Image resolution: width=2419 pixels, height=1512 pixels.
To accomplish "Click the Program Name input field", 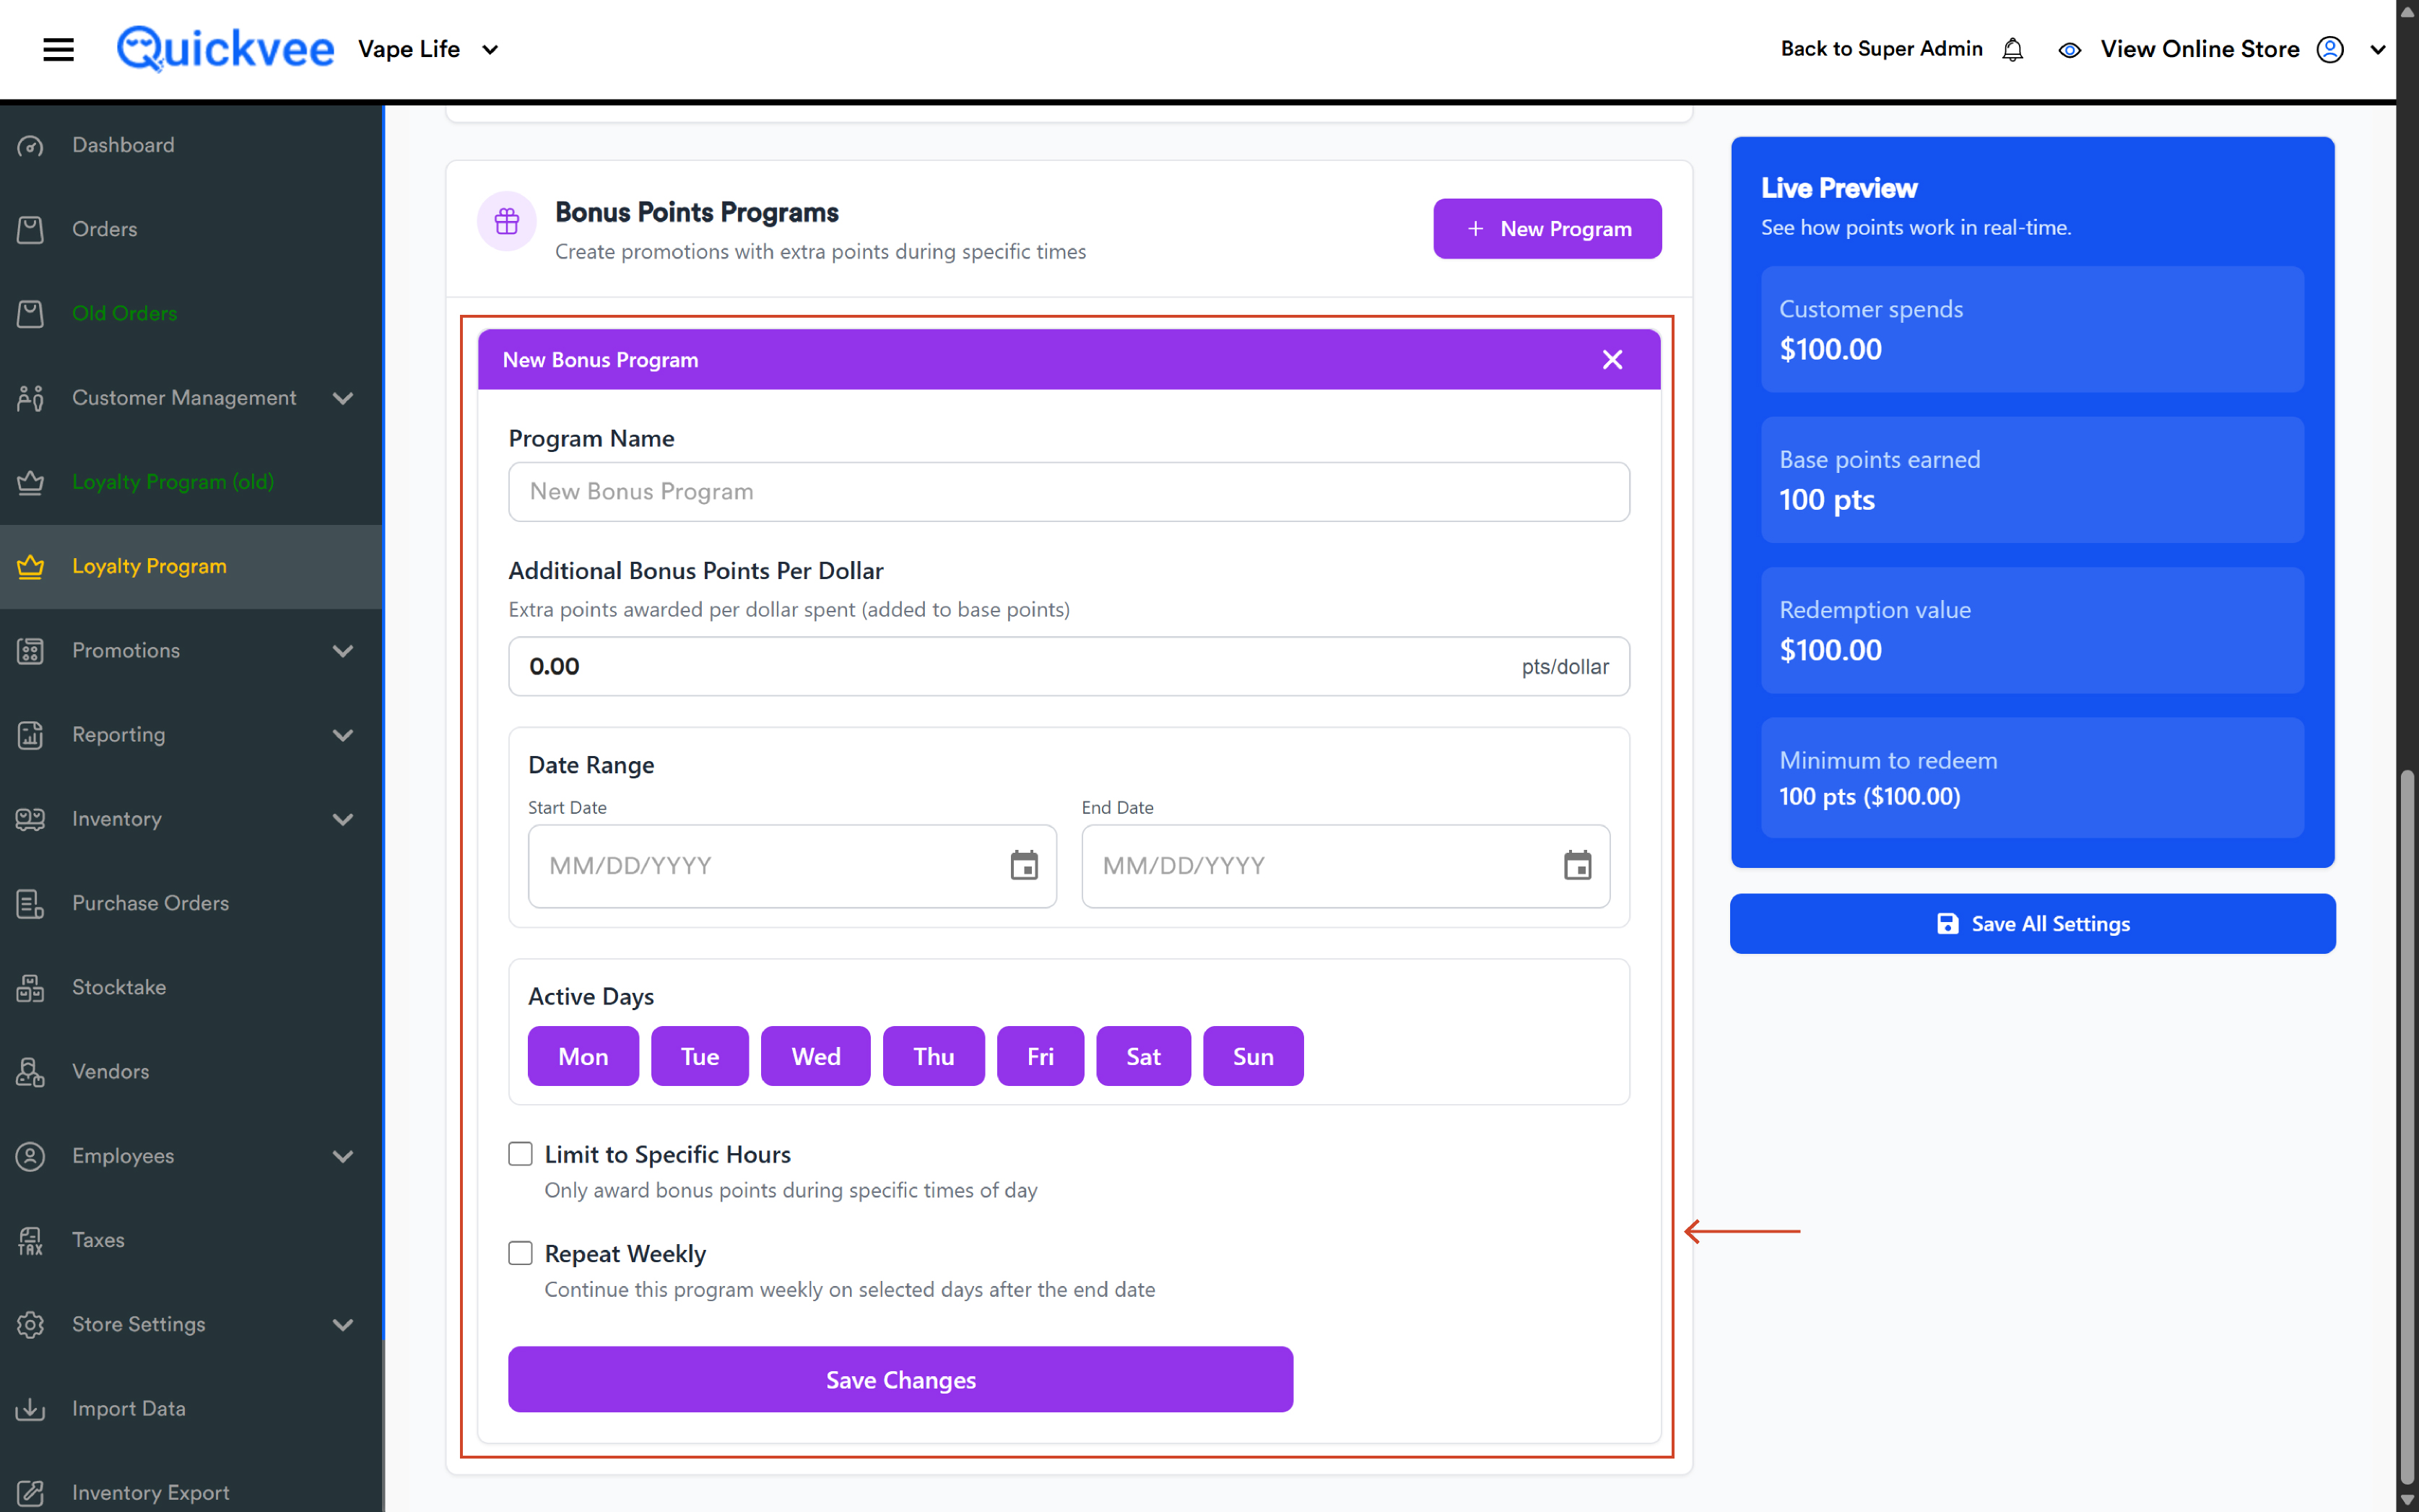I will point(1069,491).
